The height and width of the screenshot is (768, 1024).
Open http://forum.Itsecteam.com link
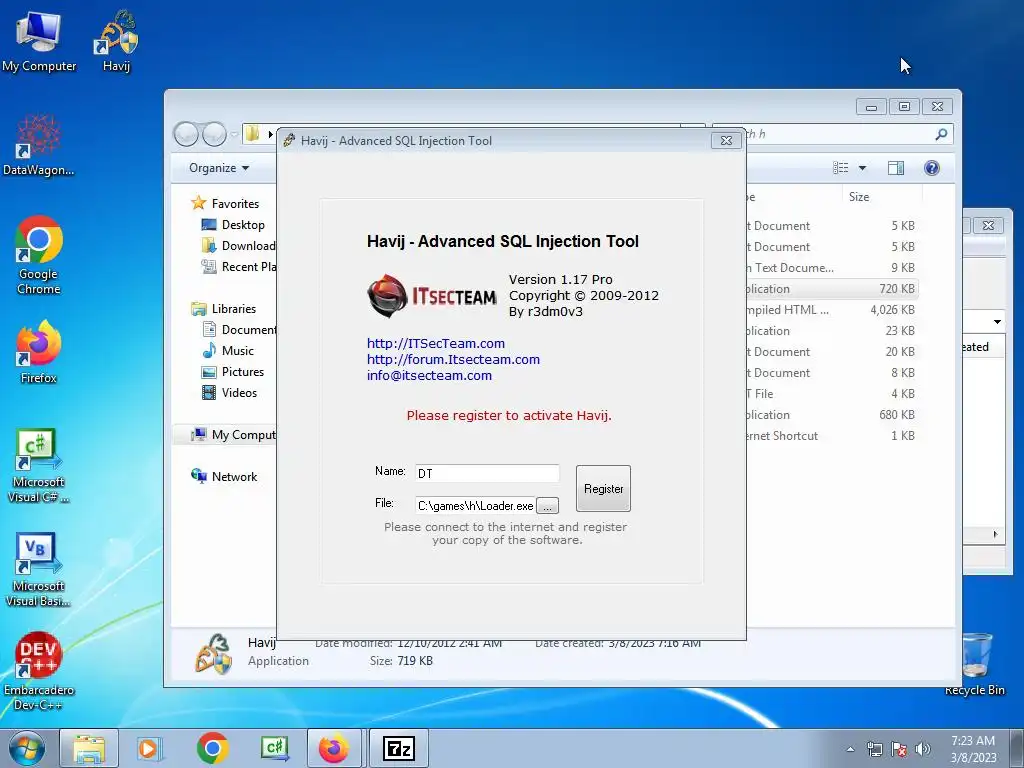(453, 359)
